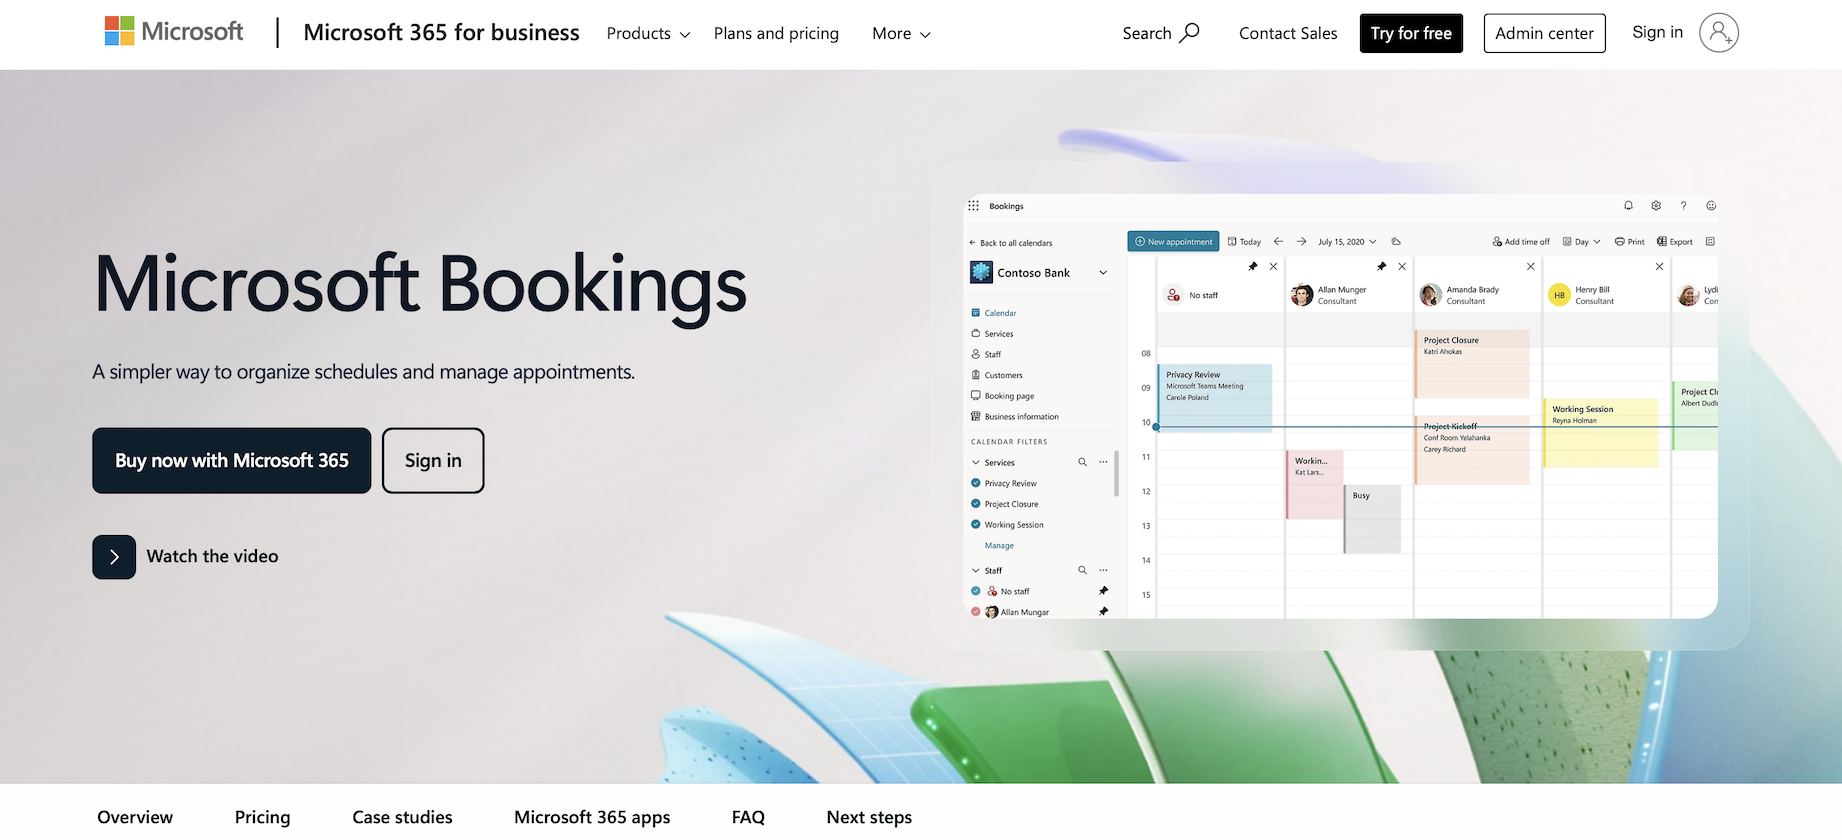Toggle the Allan Mungar filter checkbox
The height and width of the screenshot is (840, 1842).
[x=976, y=611]
